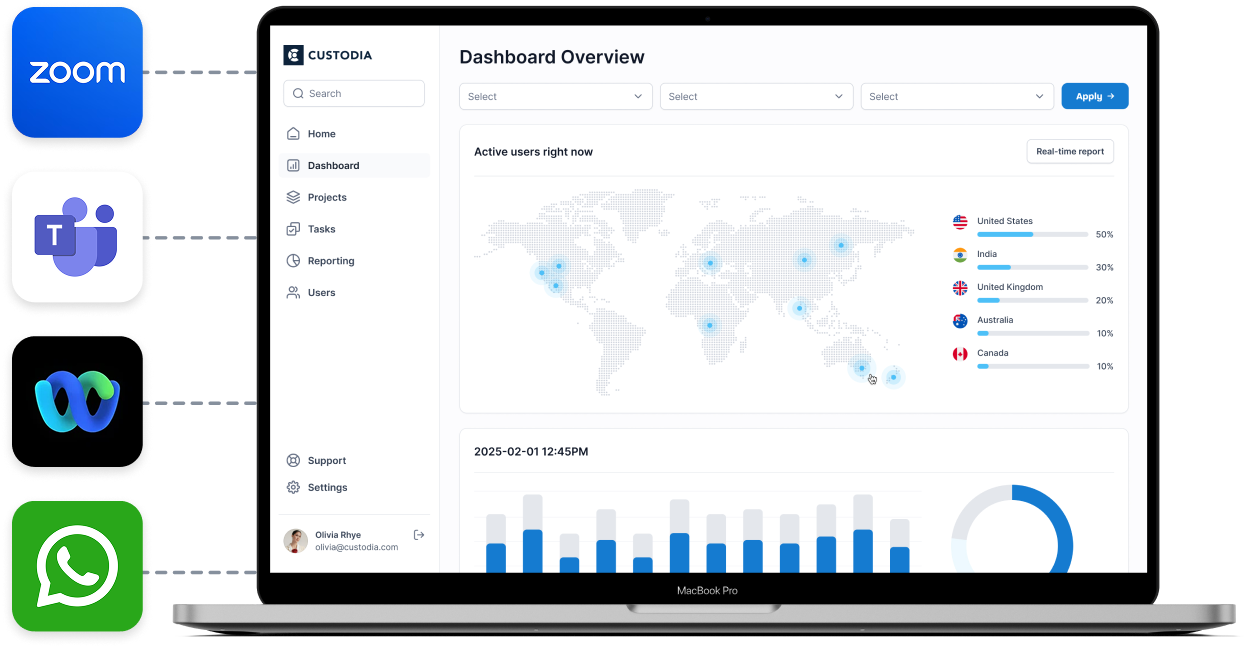
Task: Click the Canada 10% progress bar
Action: pos(1032,366)
